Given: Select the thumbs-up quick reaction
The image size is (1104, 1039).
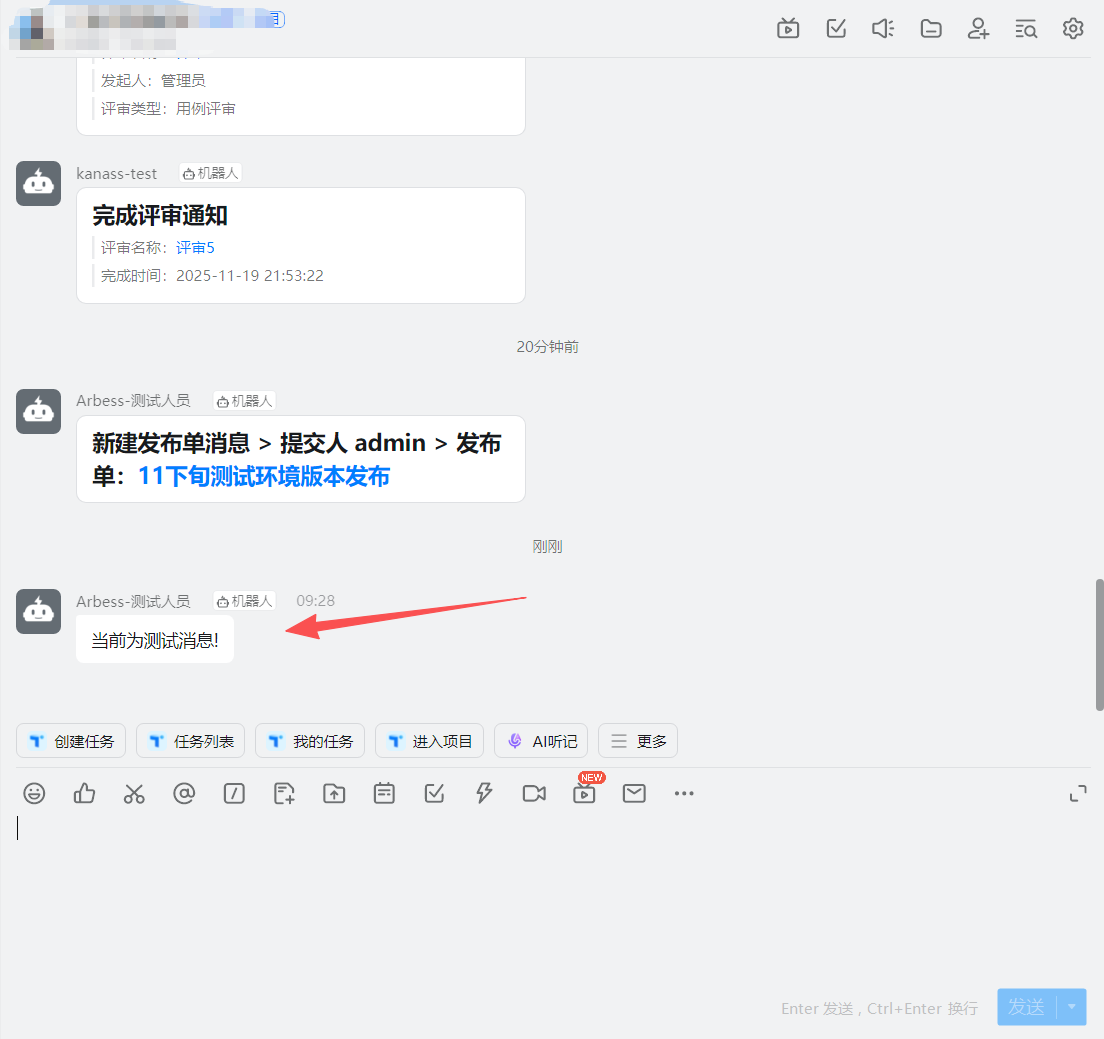Looking at the screenshot, I should click(x=84, y=793).
